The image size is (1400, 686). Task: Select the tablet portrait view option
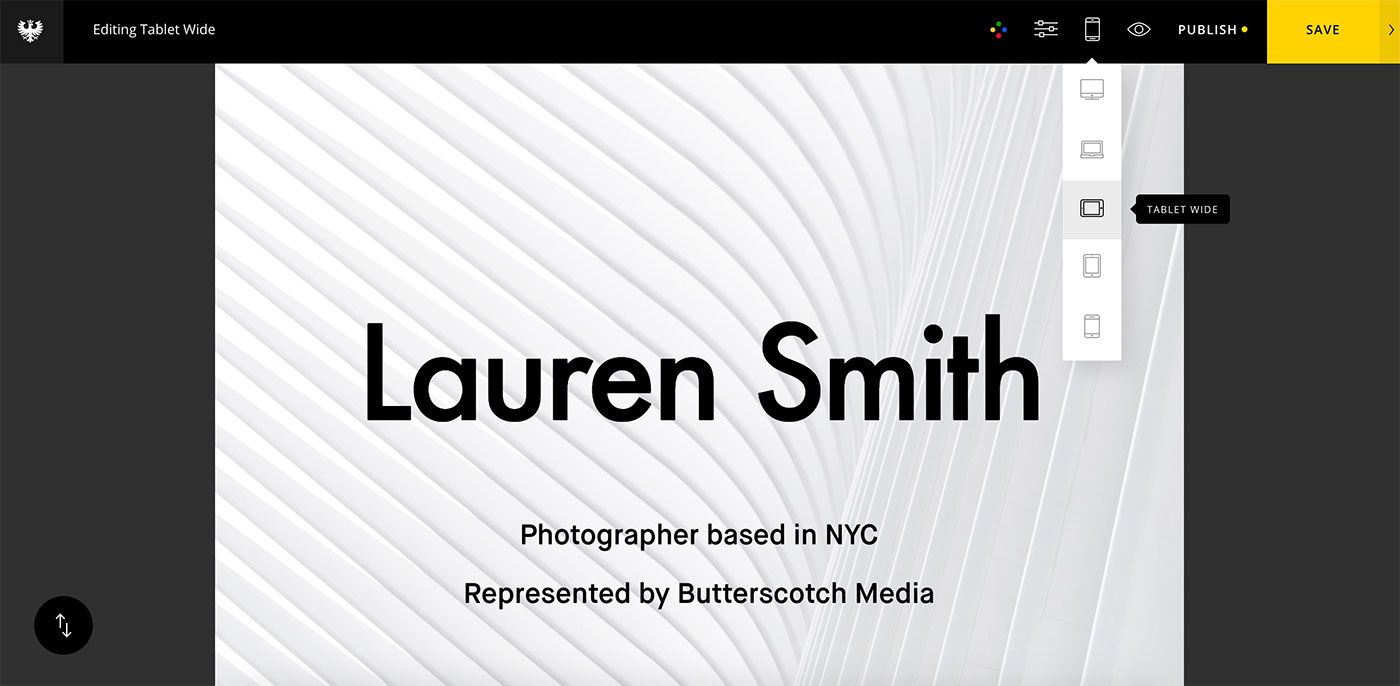coord(1092,267)
